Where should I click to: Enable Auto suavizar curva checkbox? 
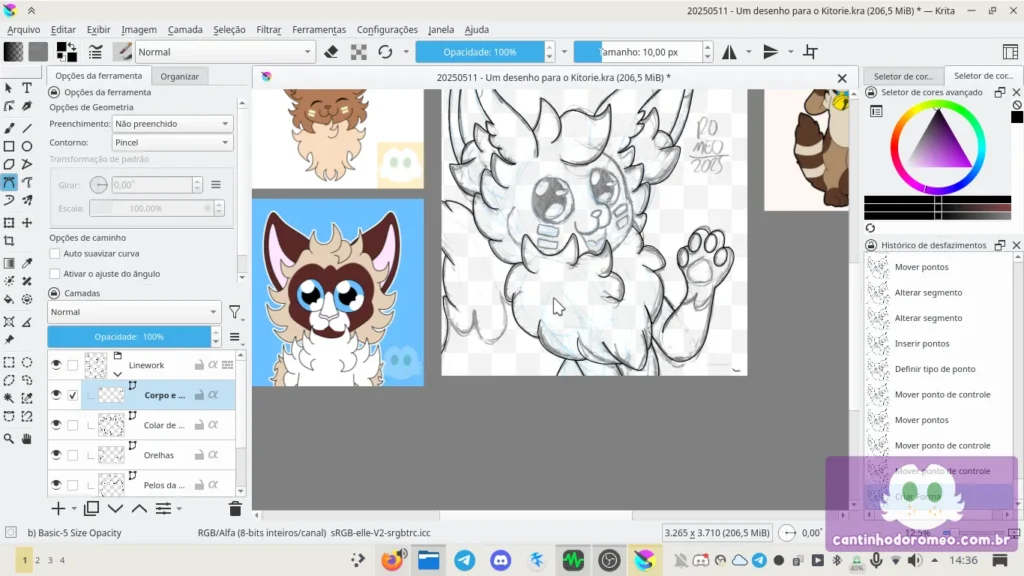55,253
